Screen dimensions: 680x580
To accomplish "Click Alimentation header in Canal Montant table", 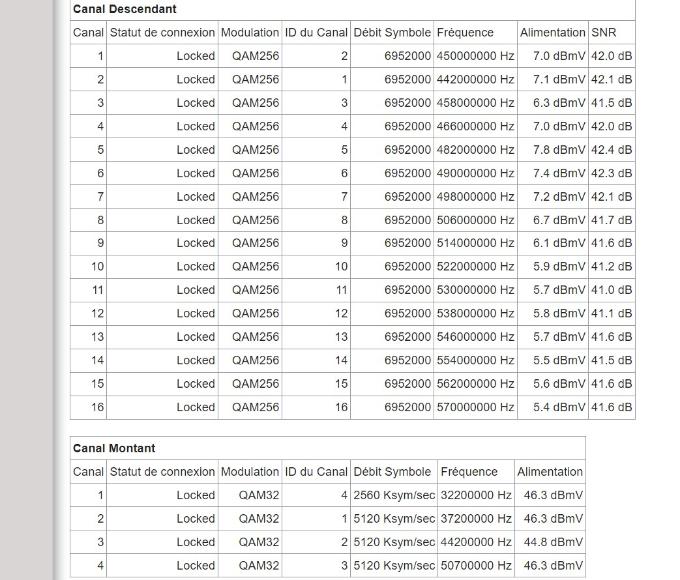I will (550, 471).
